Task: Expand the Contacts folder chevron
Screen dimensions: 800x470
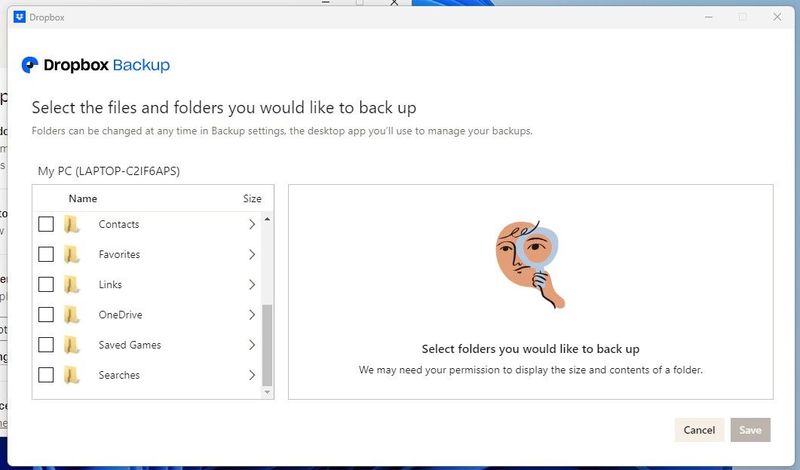Action: pos(252,224)
